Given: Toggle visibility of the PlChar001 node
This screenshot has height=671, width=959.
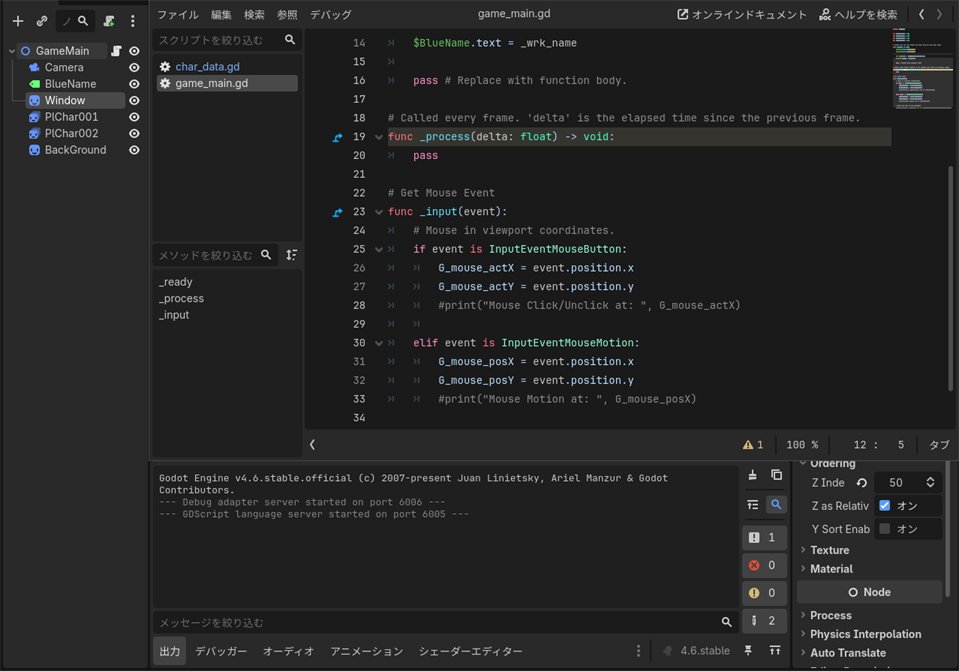Looking at the screenshot, I should click(134, 117).
